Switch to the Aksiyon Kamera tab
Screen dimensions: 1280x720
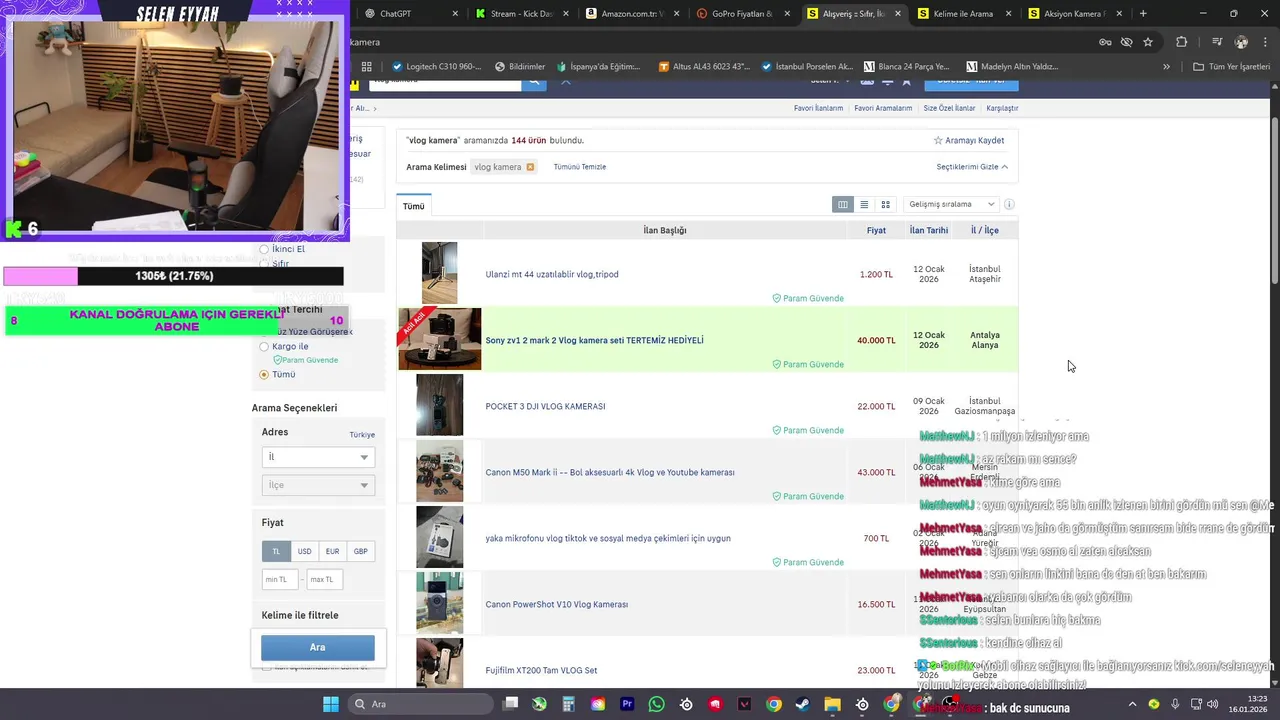tap(1074, 14)
